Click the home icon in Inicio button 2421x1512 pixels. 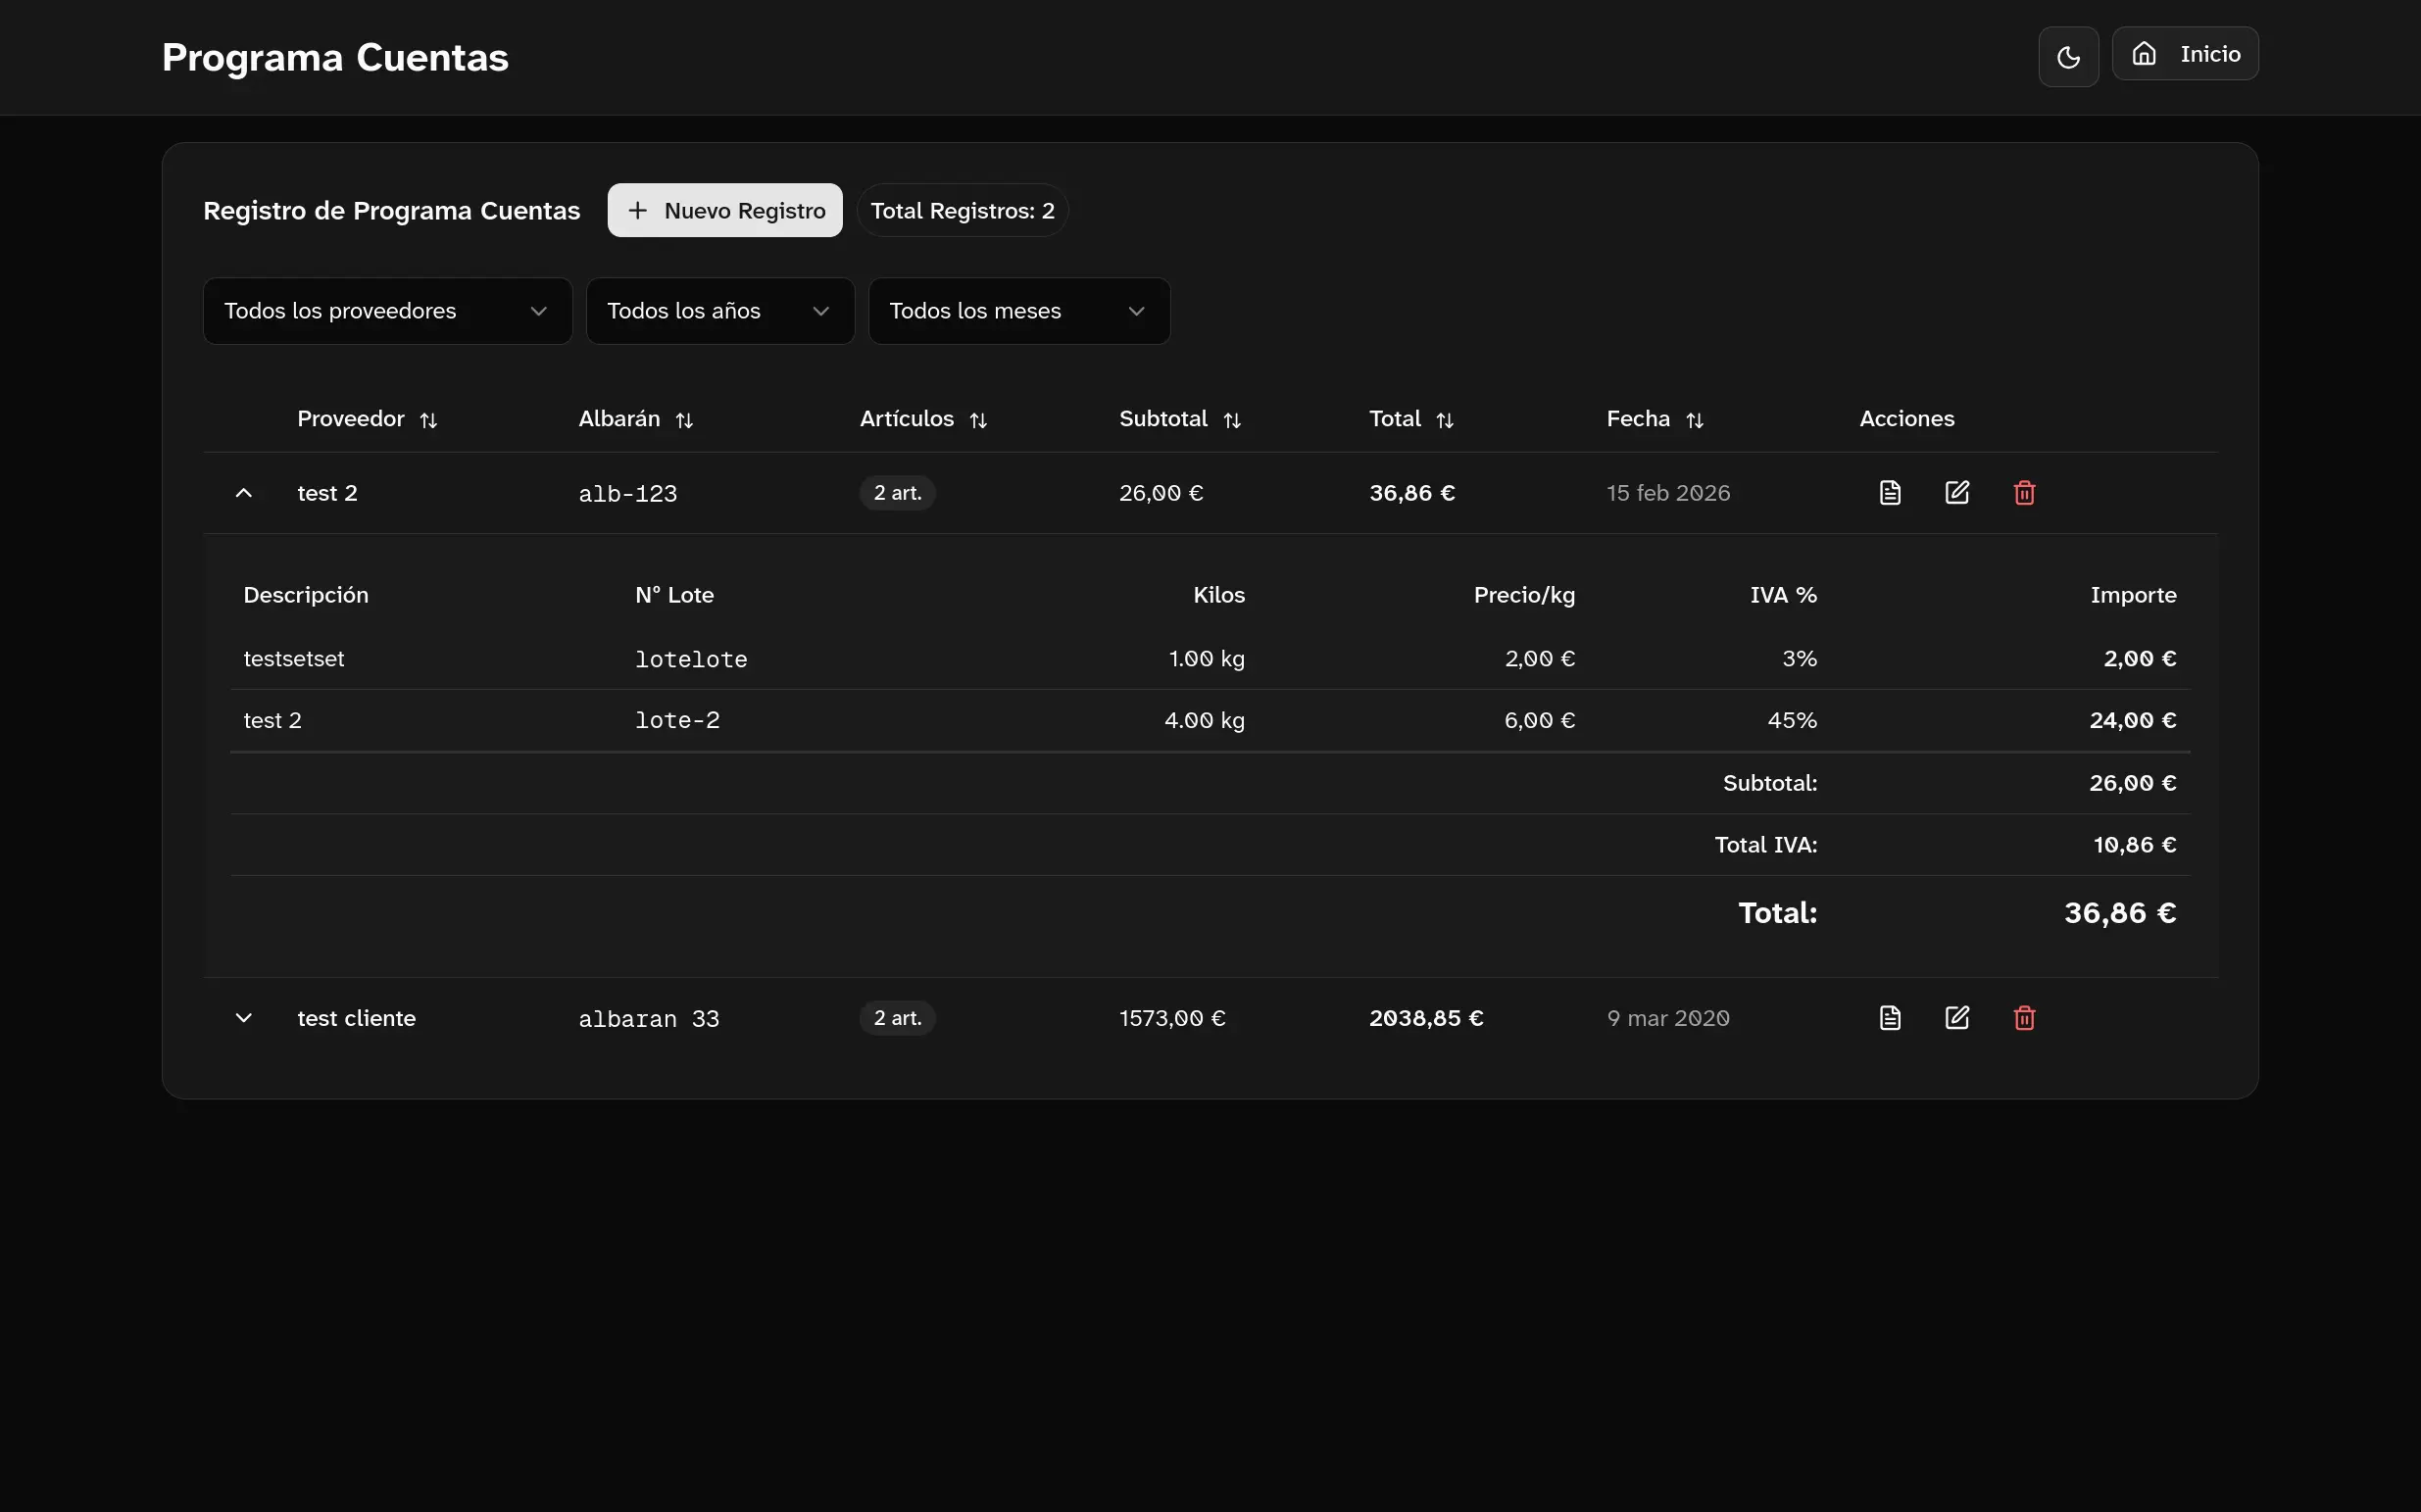(2144, 54)
